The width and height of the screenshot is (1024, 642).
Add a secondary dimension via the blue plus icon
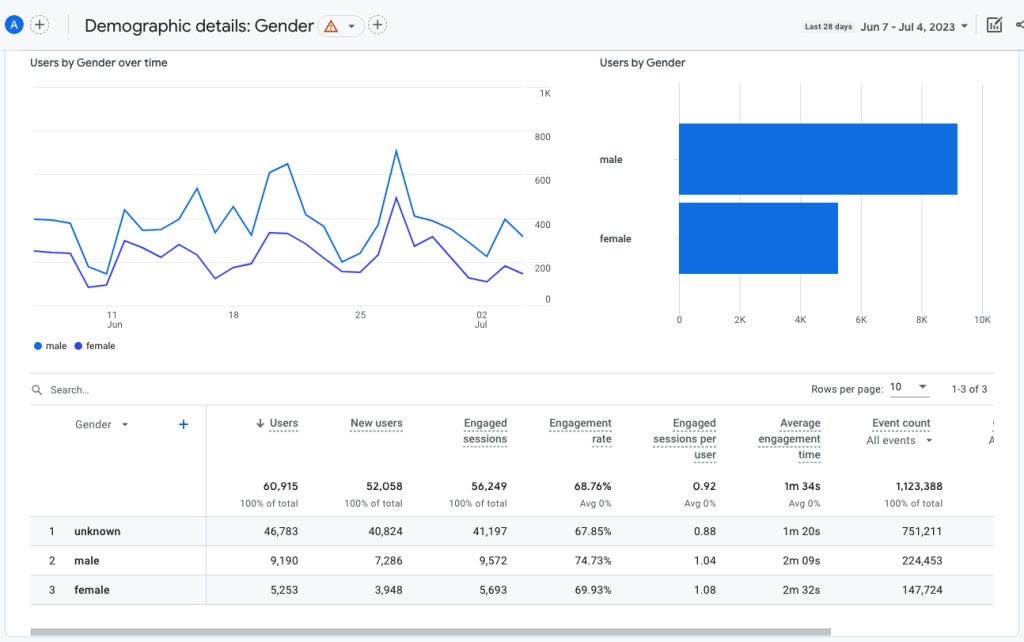point(183,424)
